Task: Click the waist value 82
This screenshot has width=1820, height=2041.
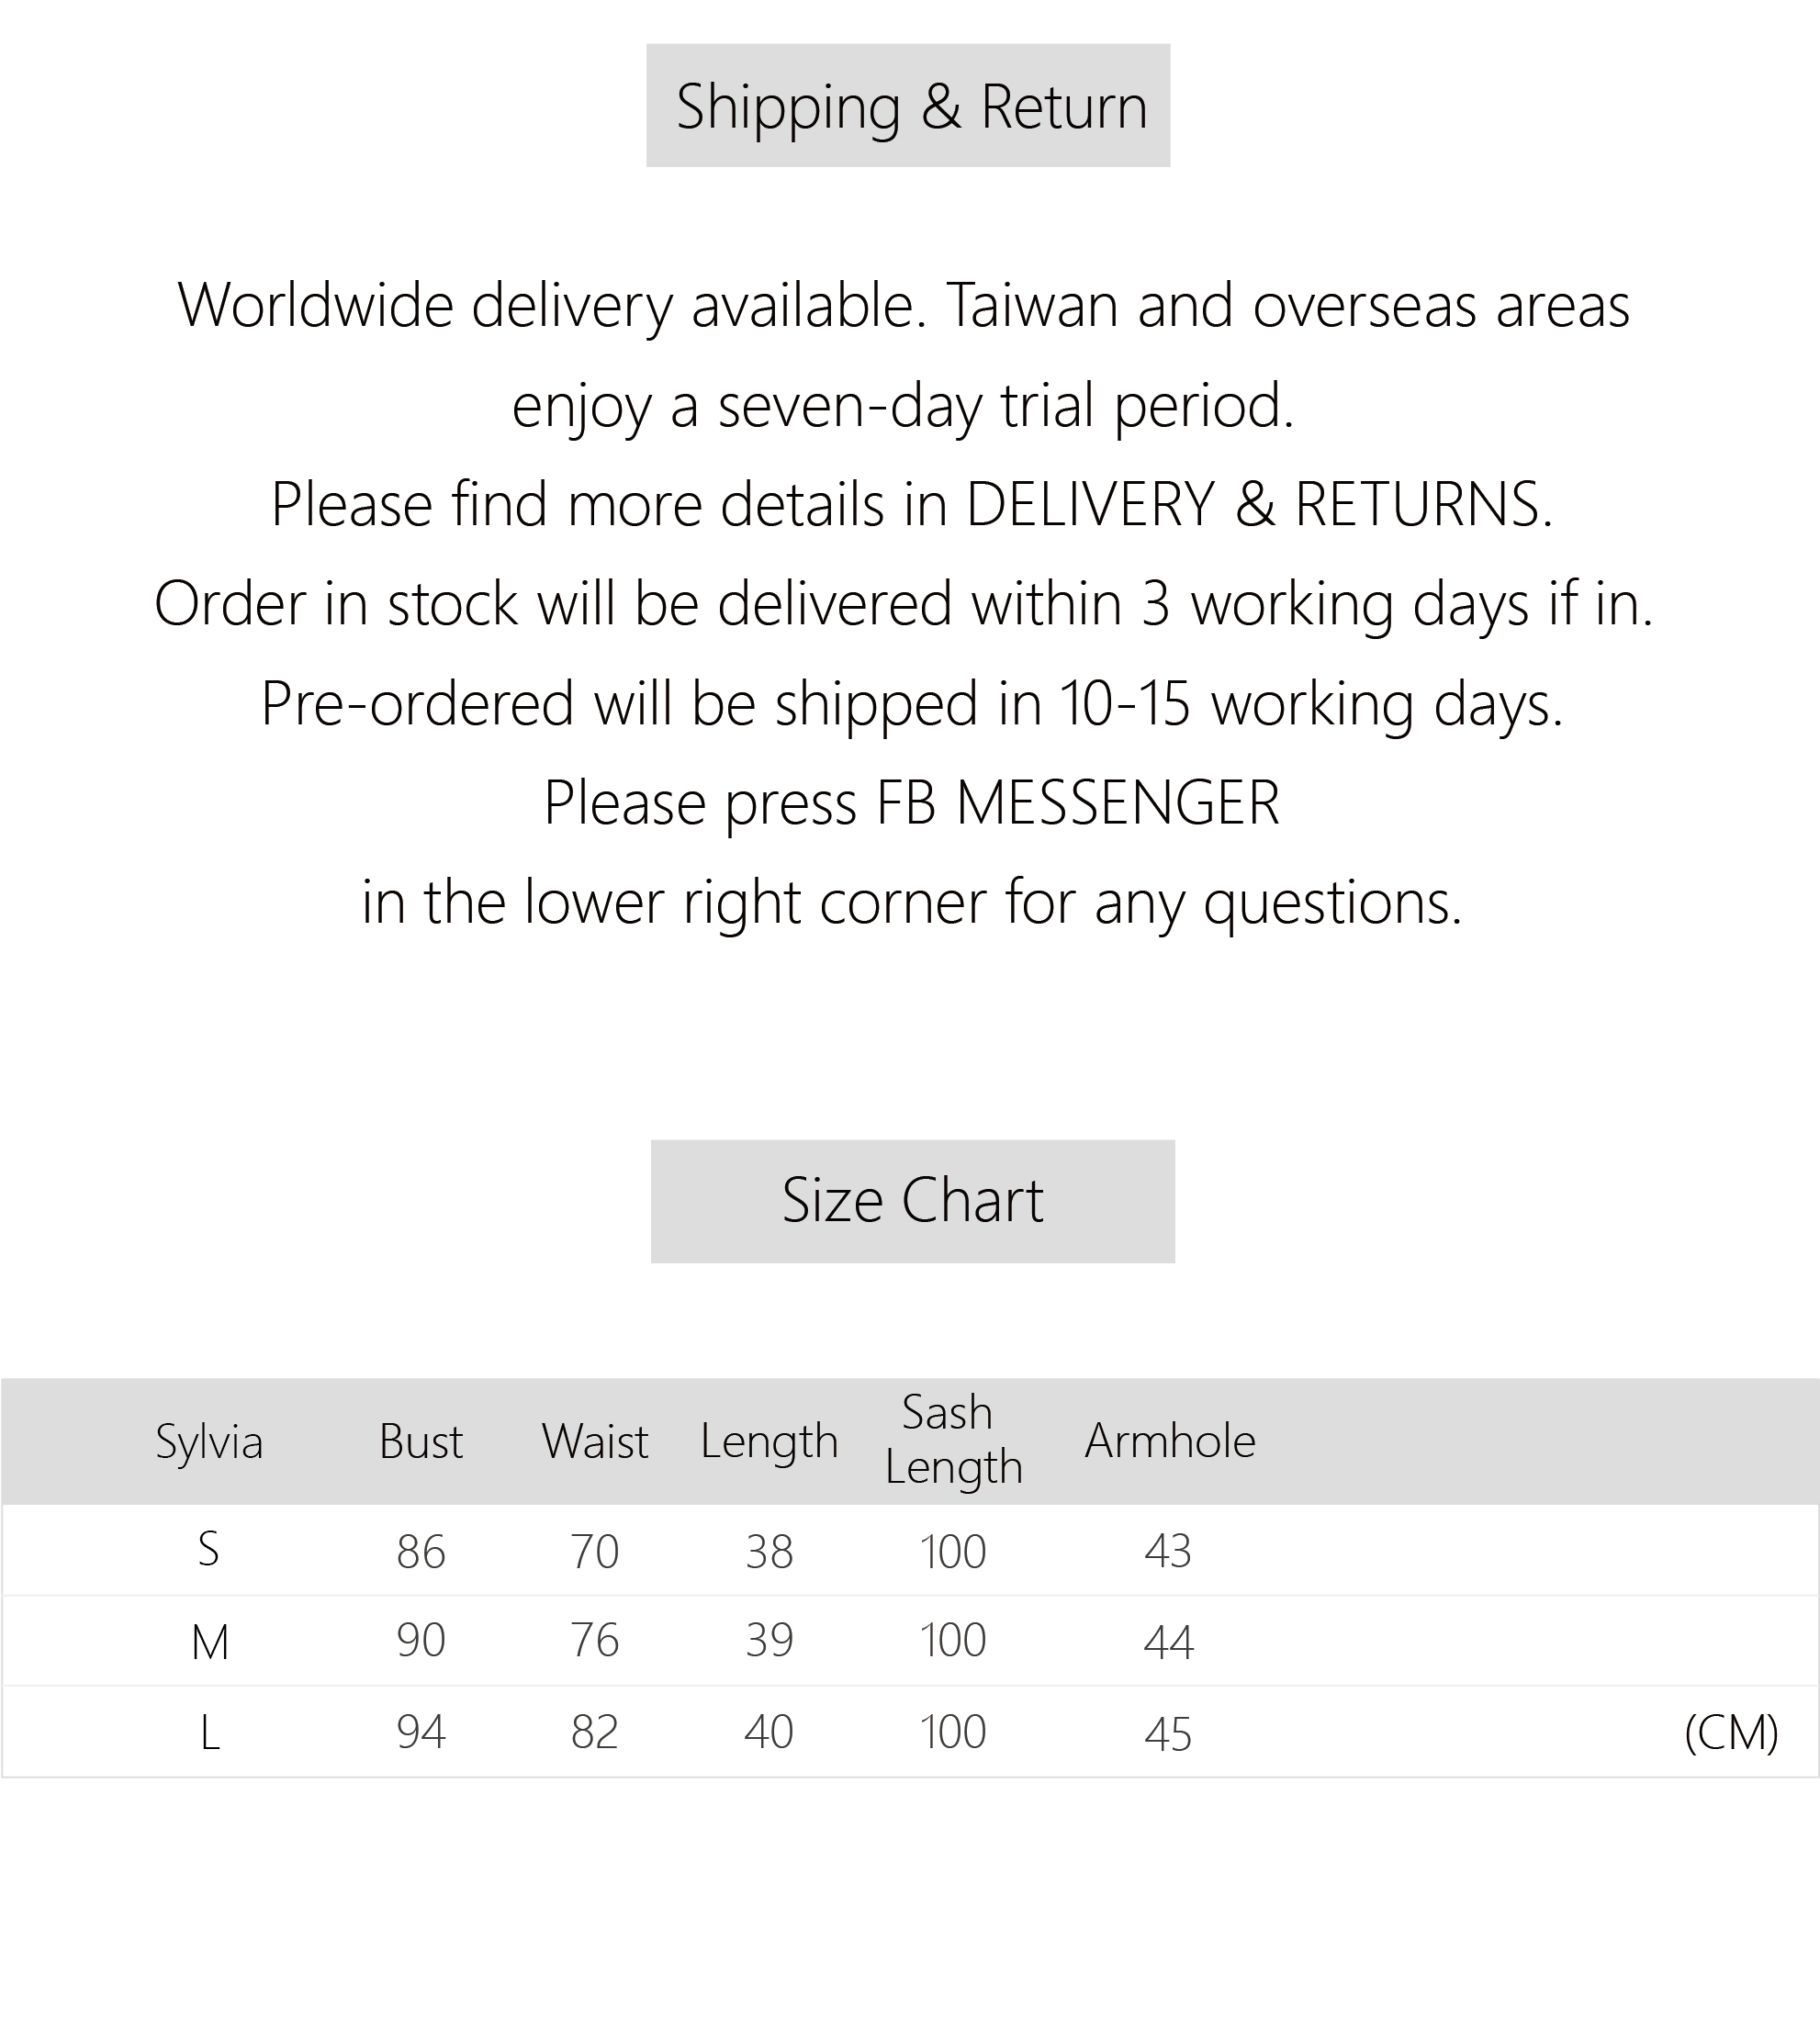Action: click(x=595, y=1732)
